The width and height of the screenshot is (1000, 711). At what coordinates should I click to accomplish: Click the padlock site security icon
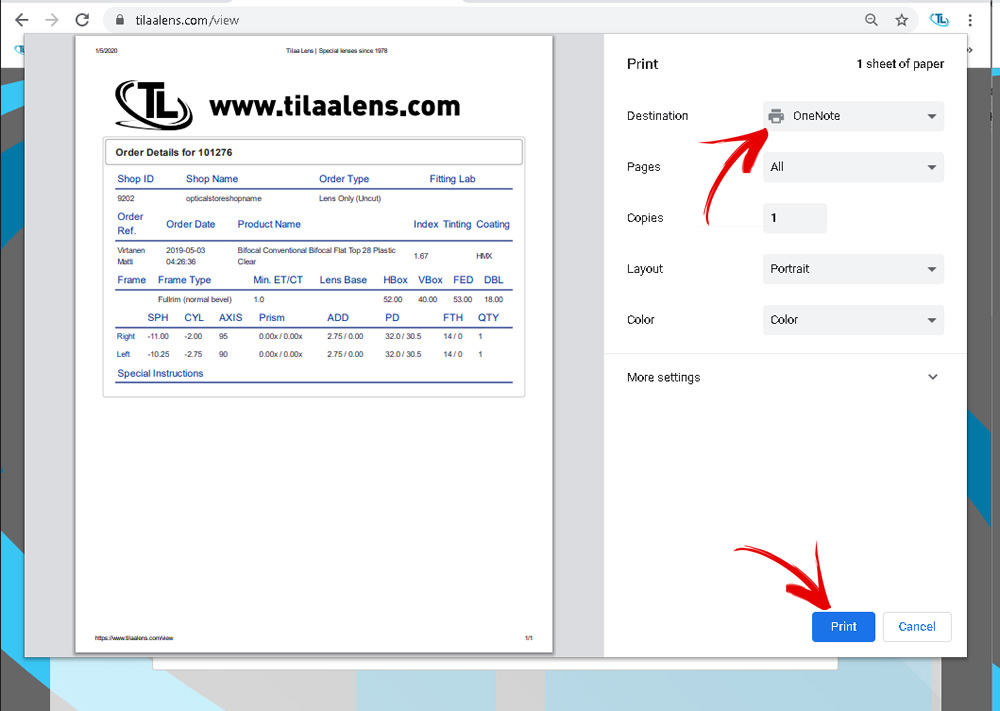pyautogui.click(x=119, y=20)
